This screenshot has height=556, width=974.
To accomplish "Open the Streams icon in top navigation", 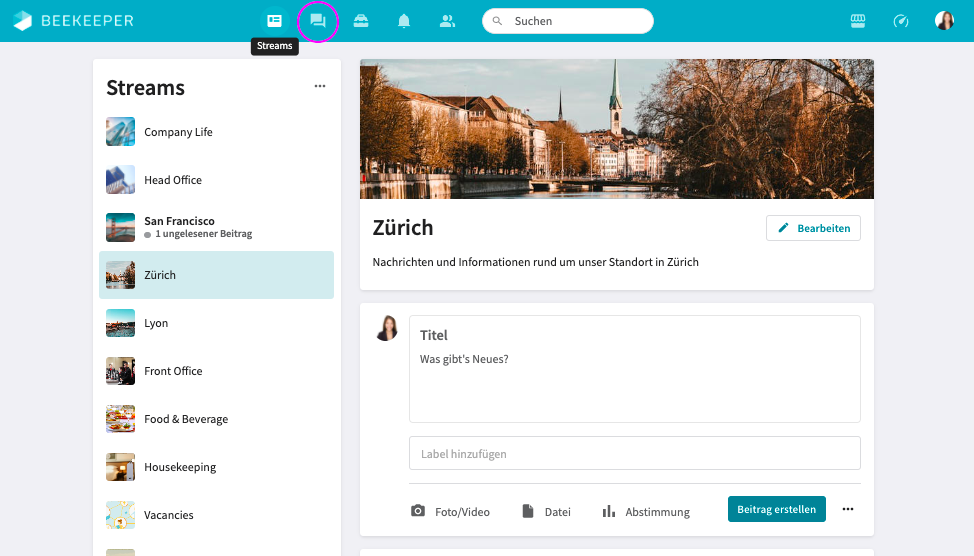I will pos(274,21).
